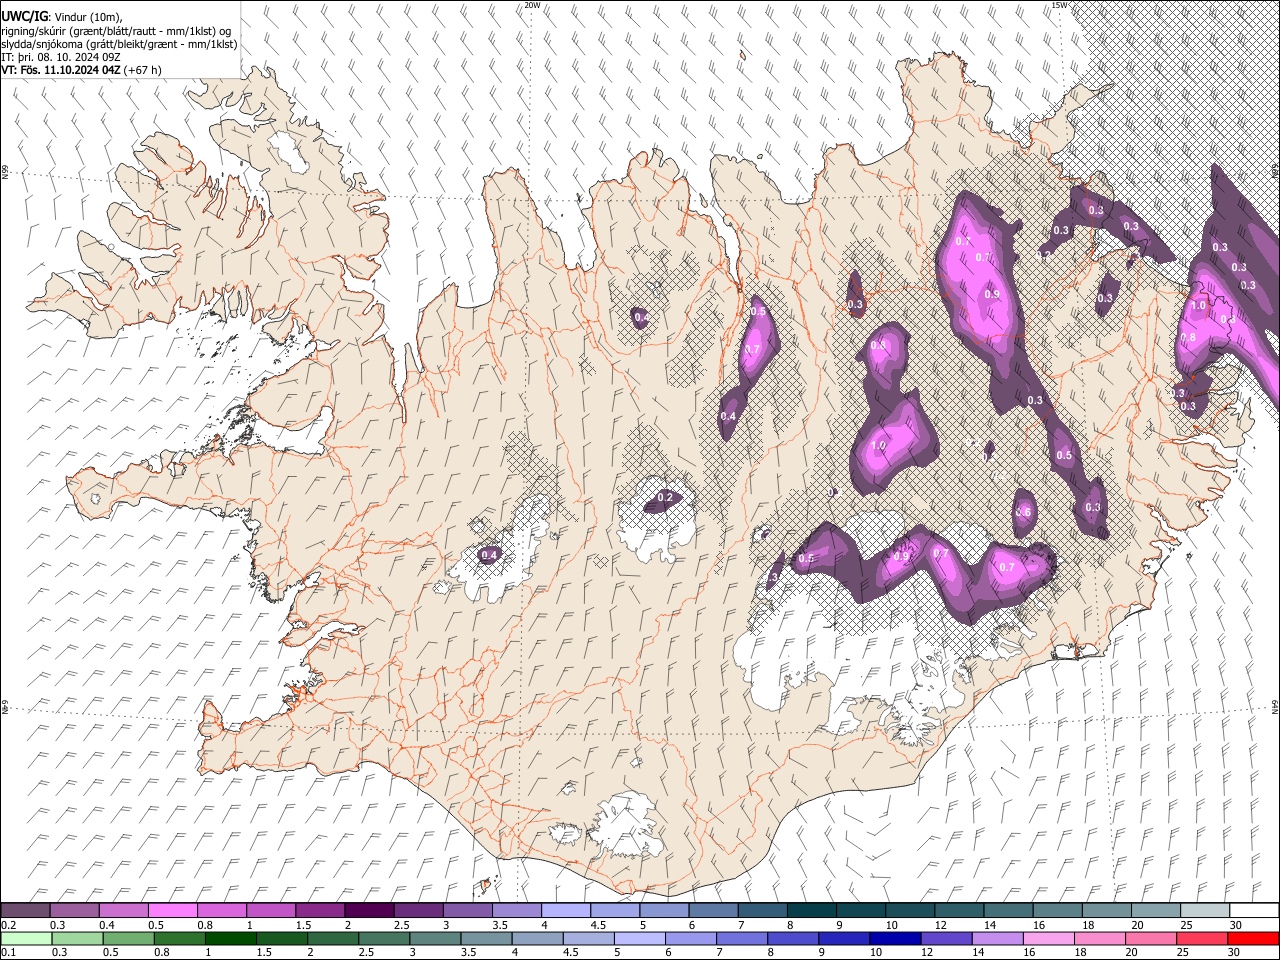
Task: Click the 25–30 red rain scale swatch
Action: [x=1202, y=938]
